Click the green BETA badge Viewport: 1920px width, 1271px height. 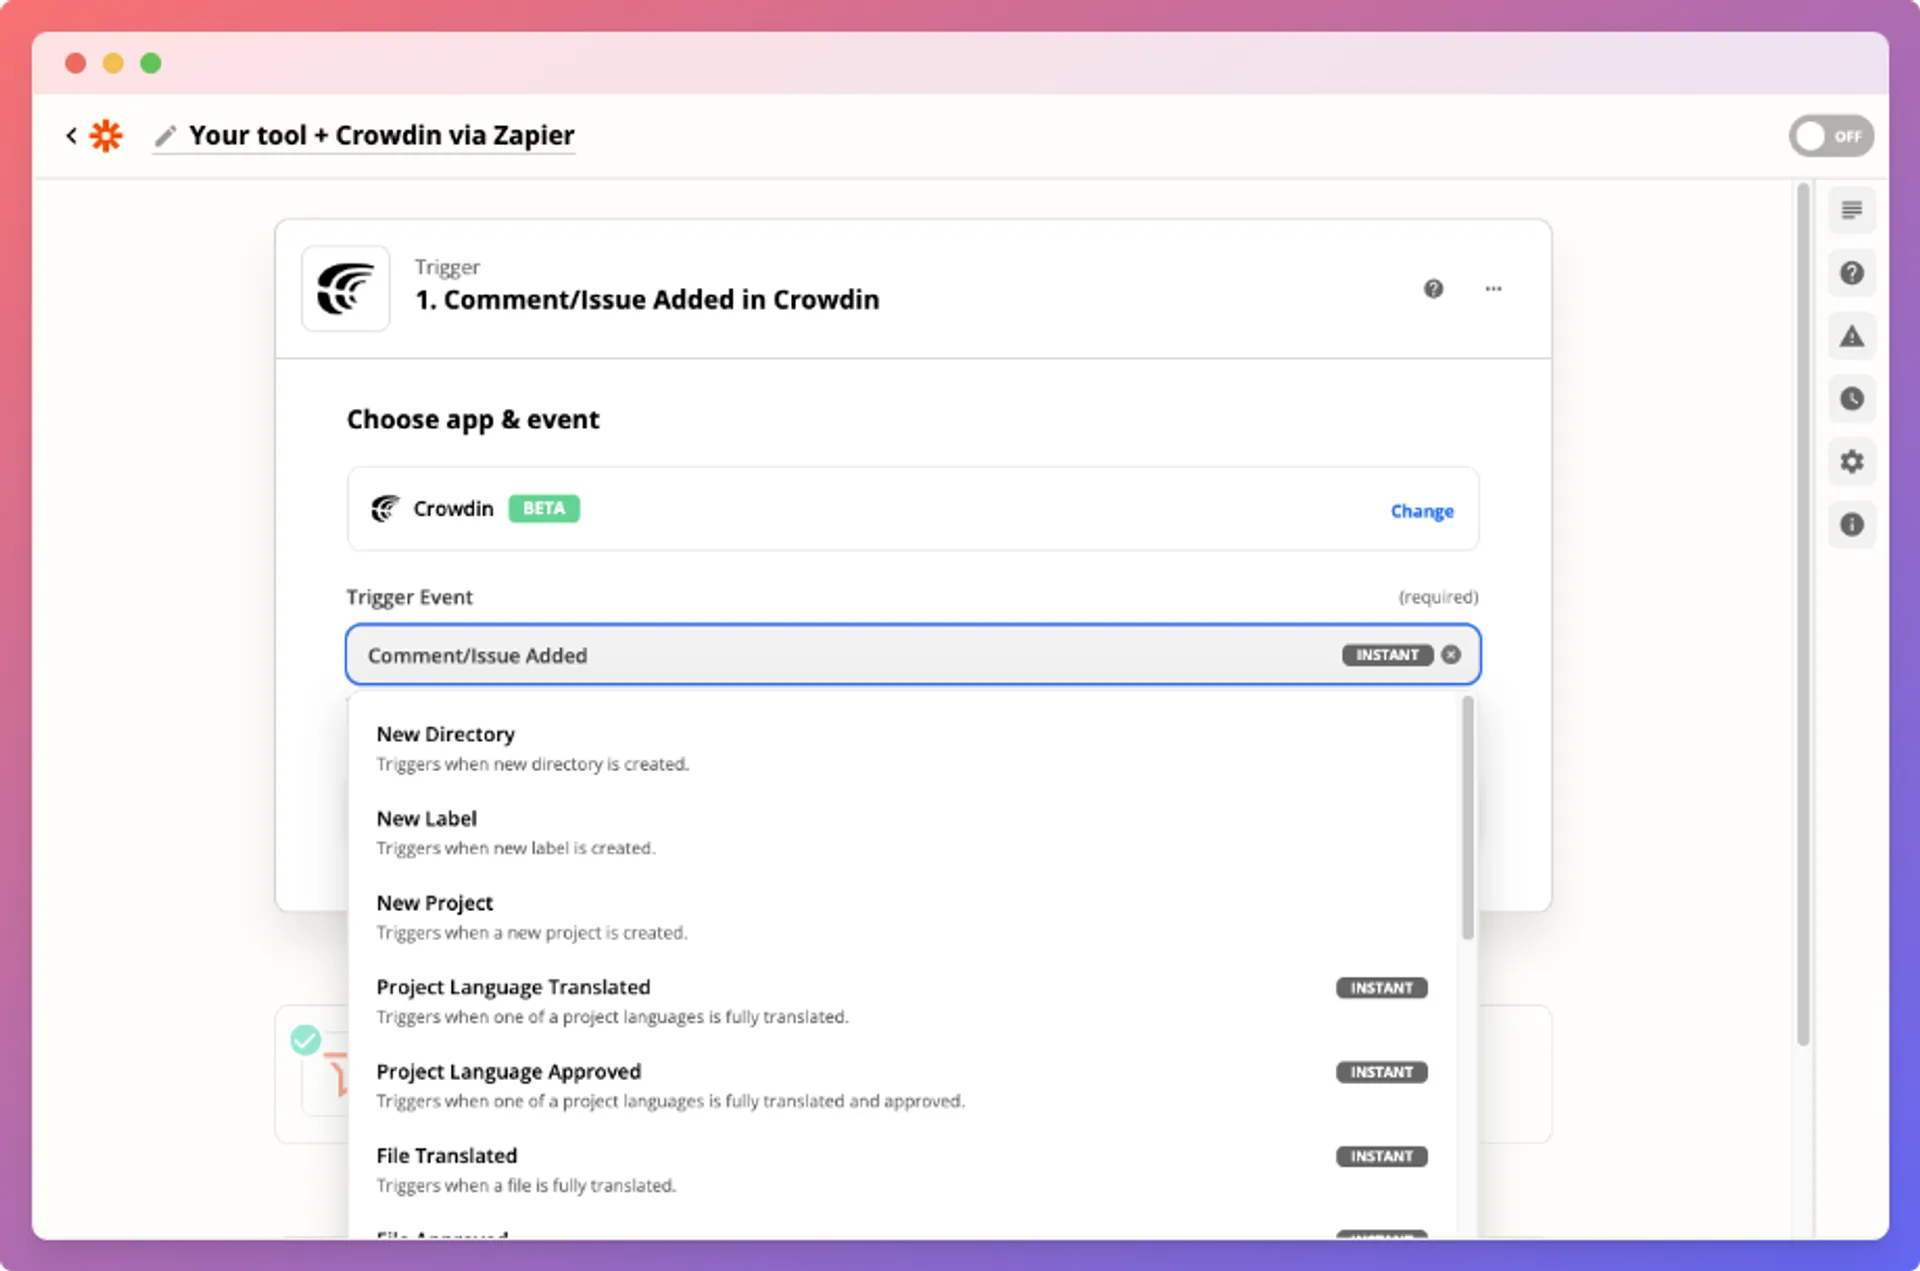coord(544,508)
